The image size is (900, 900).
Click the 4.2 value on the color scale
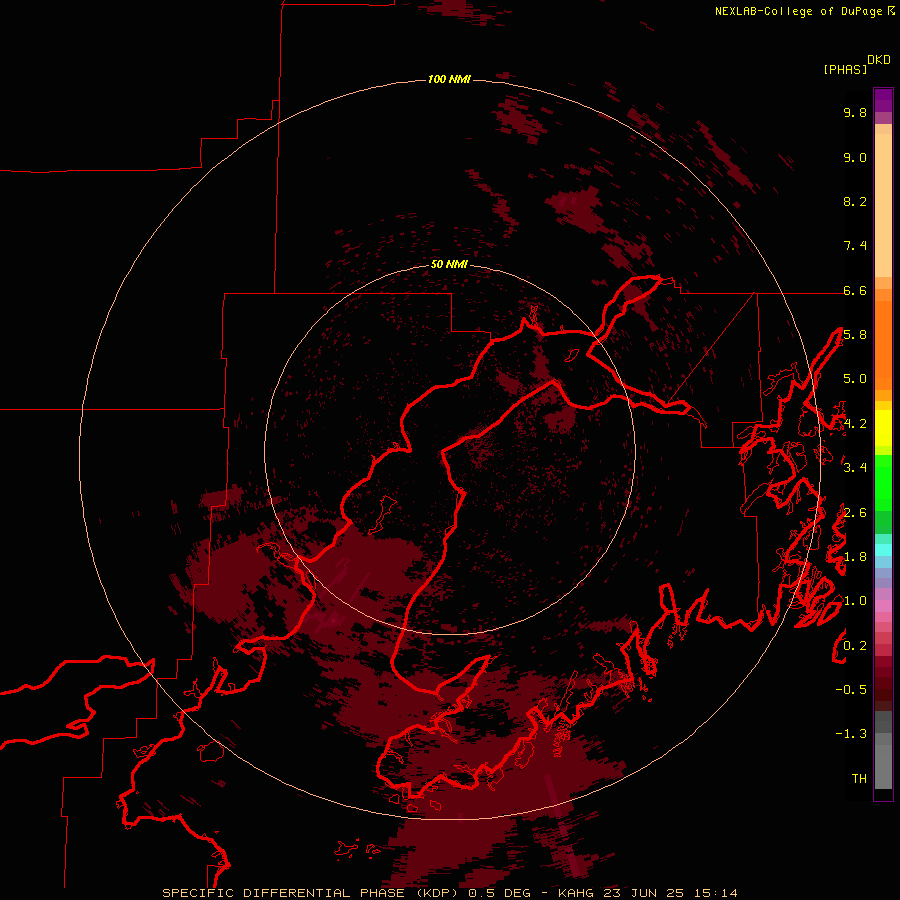pos(855,424)
